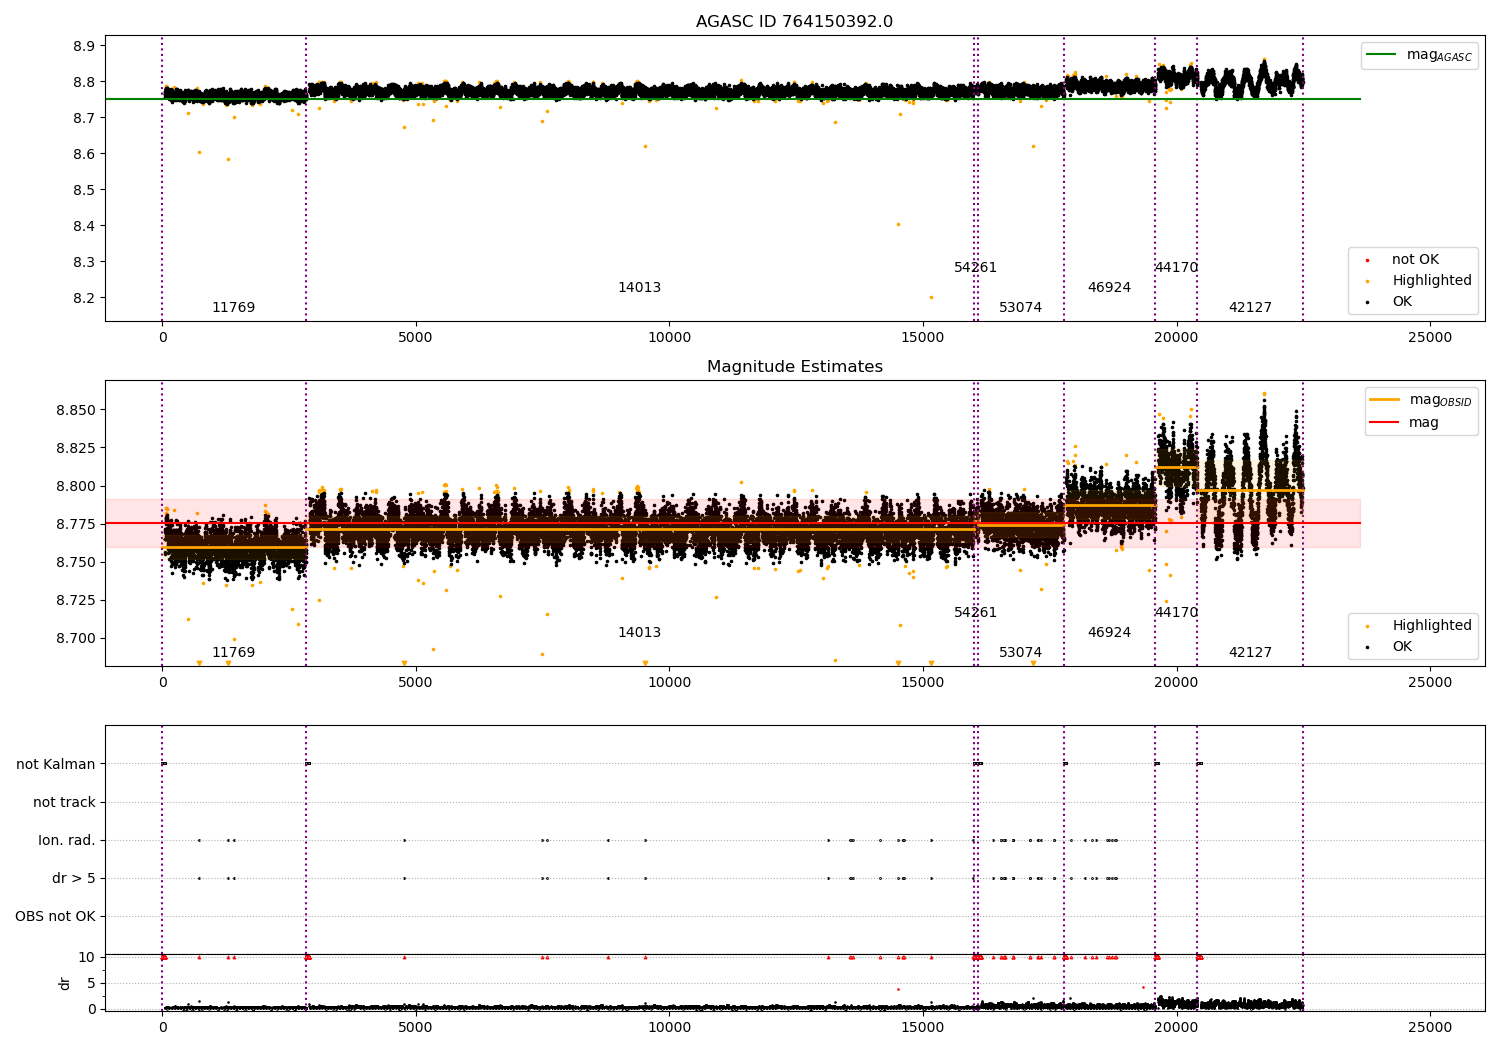Viewport: 1500px width, 1050px height.
Task: Click the 8.775 y-axis tick label
Action: click(x=76, y=524)
